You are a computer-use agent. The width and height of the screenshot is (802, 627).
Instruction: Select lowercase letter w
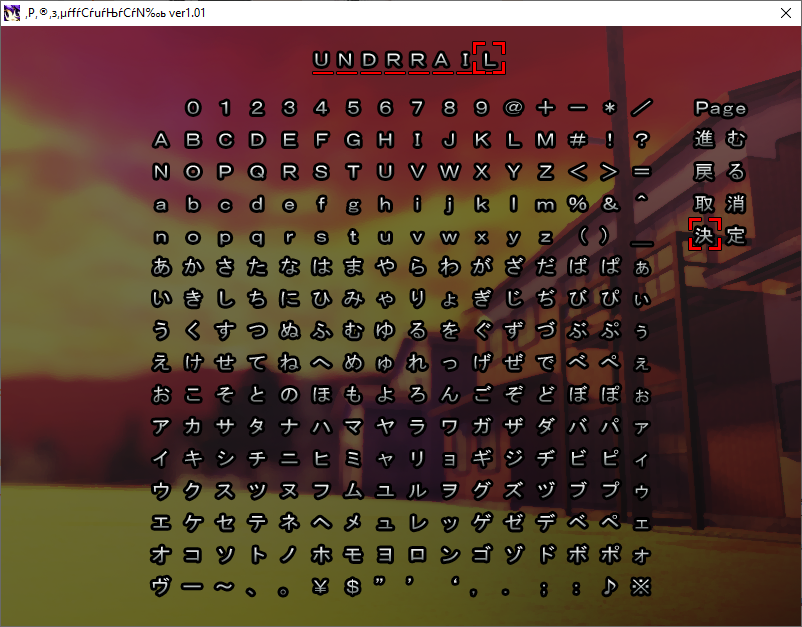pyautogui.click(x=450, y=237)
